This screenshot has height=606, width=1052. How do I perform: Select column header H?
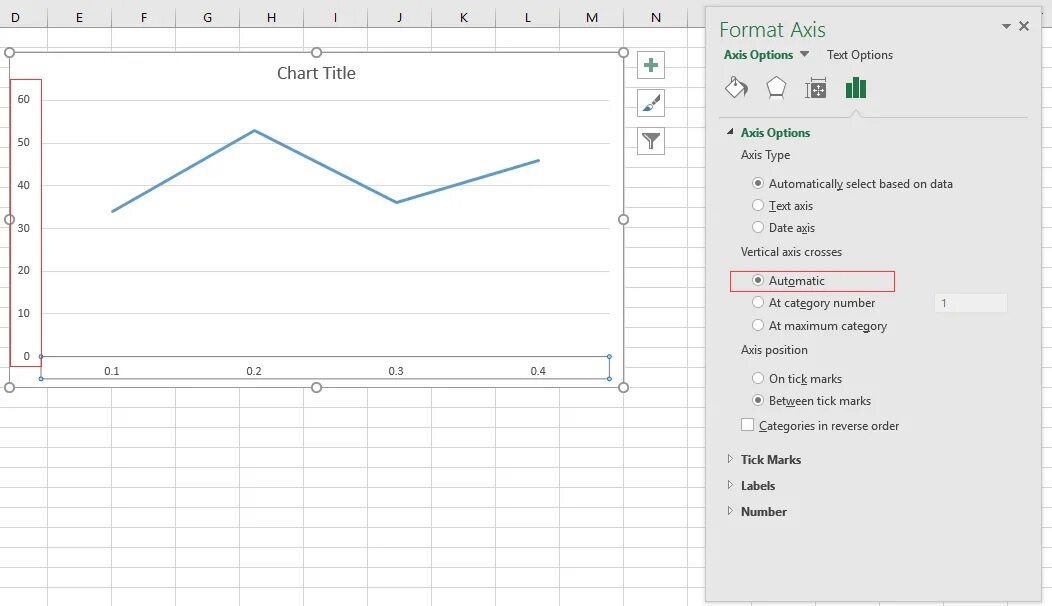click(272, 17)
